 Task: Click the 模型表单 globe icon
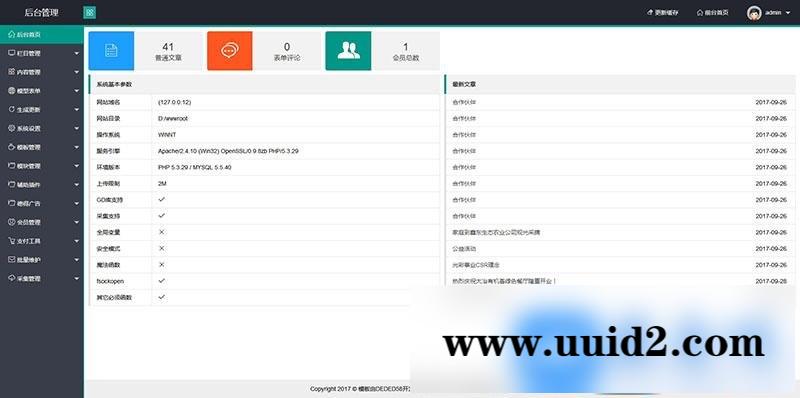(11, 91)
